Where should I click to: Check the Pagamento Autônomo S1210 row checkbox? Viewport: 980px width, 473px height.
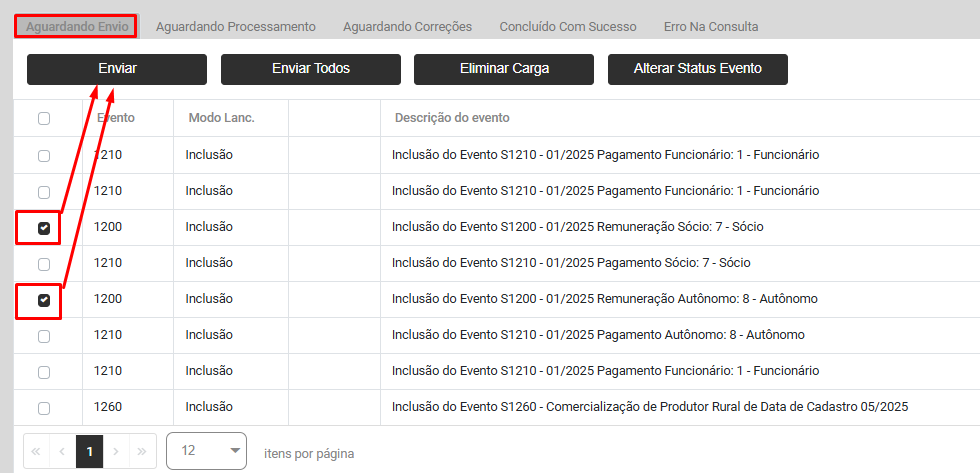pos(44,336)
